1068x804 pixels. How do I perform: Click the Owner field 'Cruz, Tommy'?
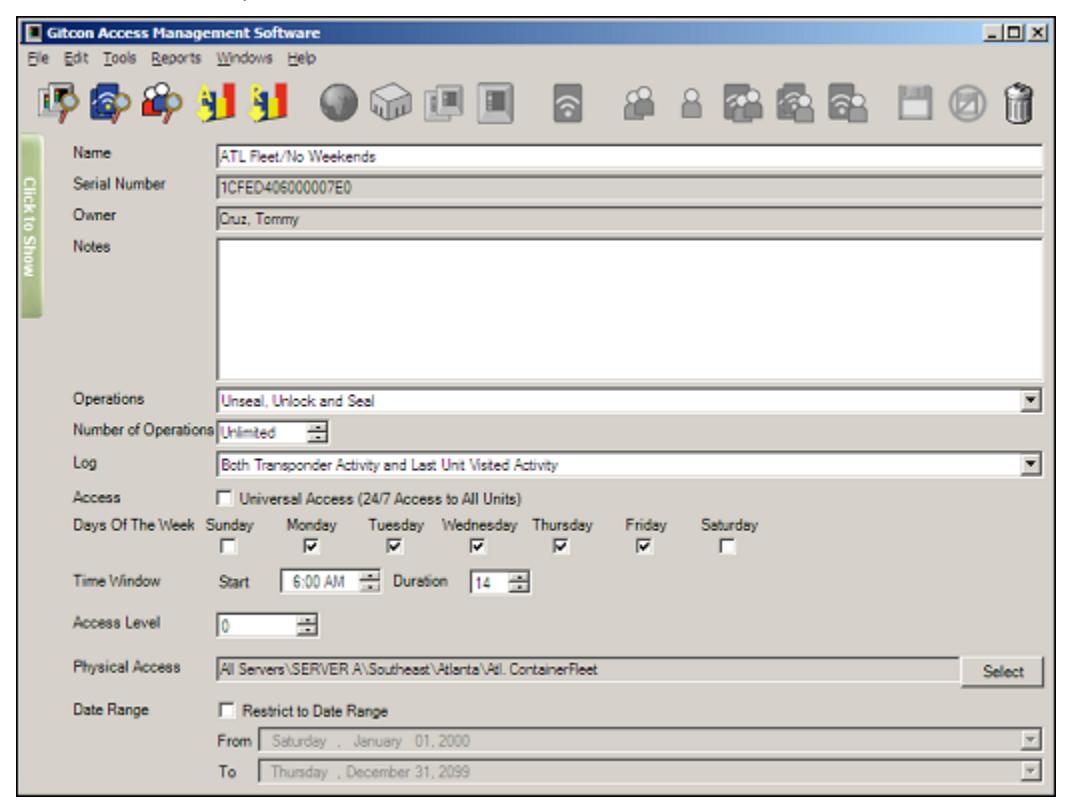(x=629, y=219)
